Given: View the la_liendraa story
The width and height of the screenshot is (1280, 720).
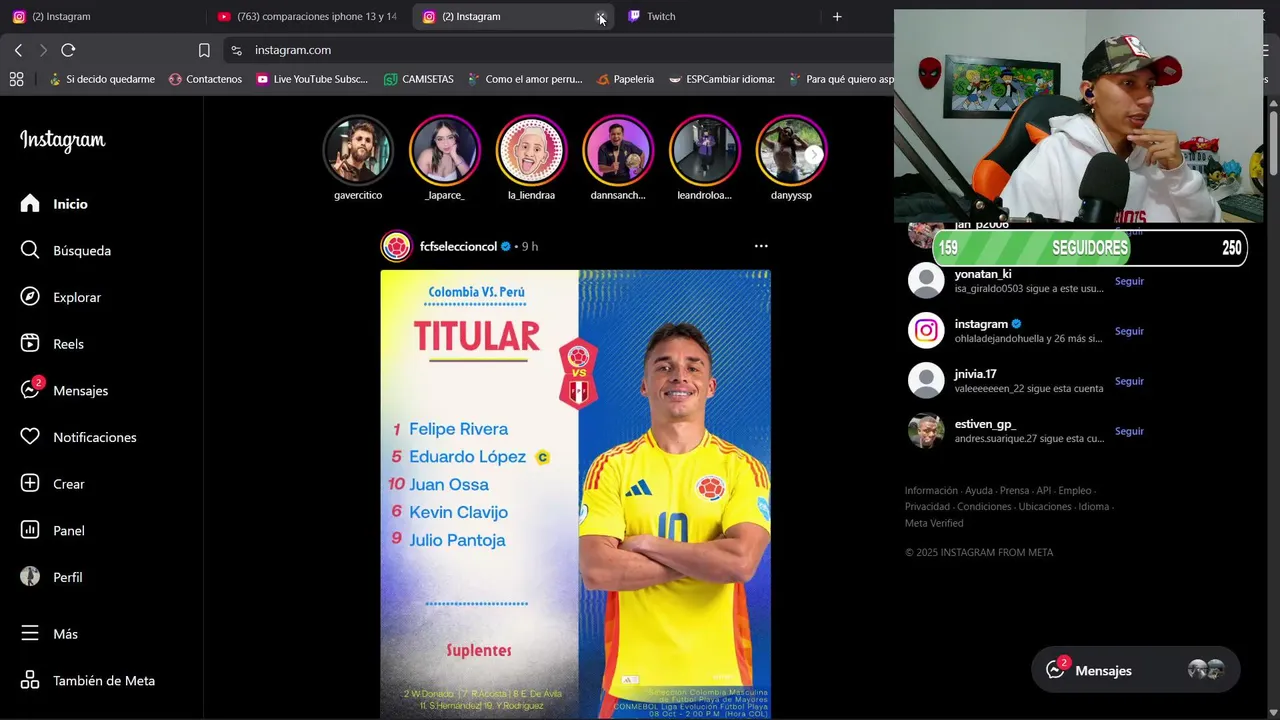Looking at the screenshot, I should click(x=531, y=151).
